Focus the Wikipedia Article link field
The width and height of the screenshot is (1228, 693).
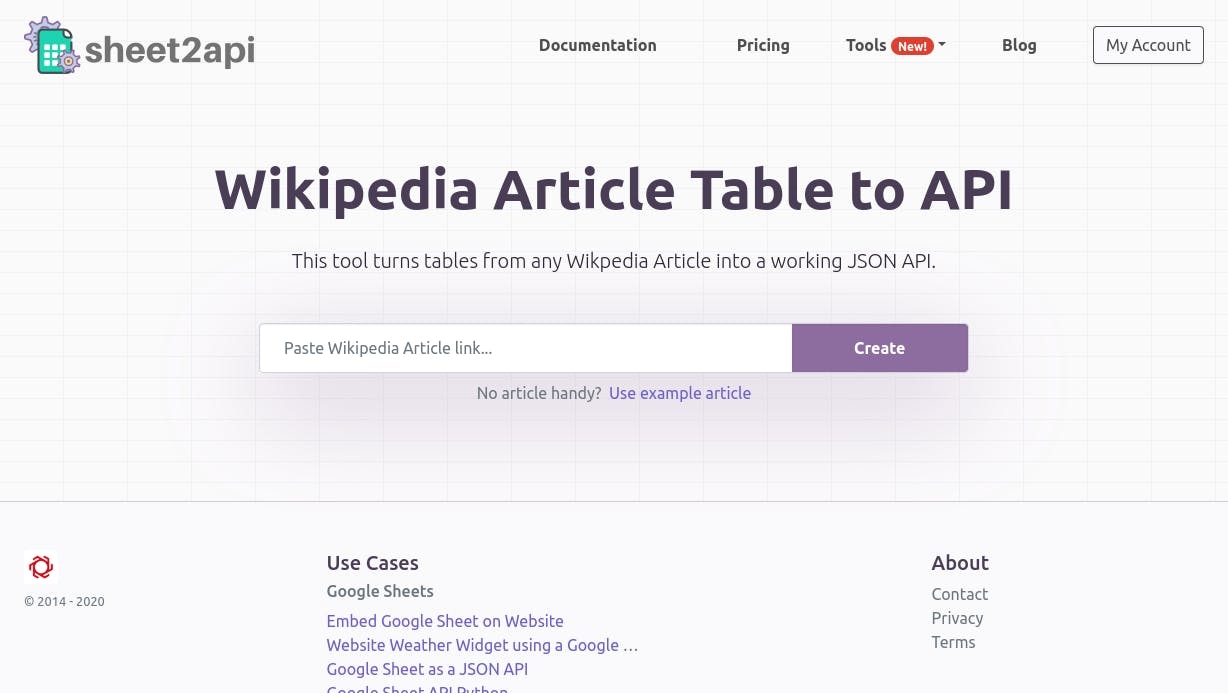pos(526,348)
